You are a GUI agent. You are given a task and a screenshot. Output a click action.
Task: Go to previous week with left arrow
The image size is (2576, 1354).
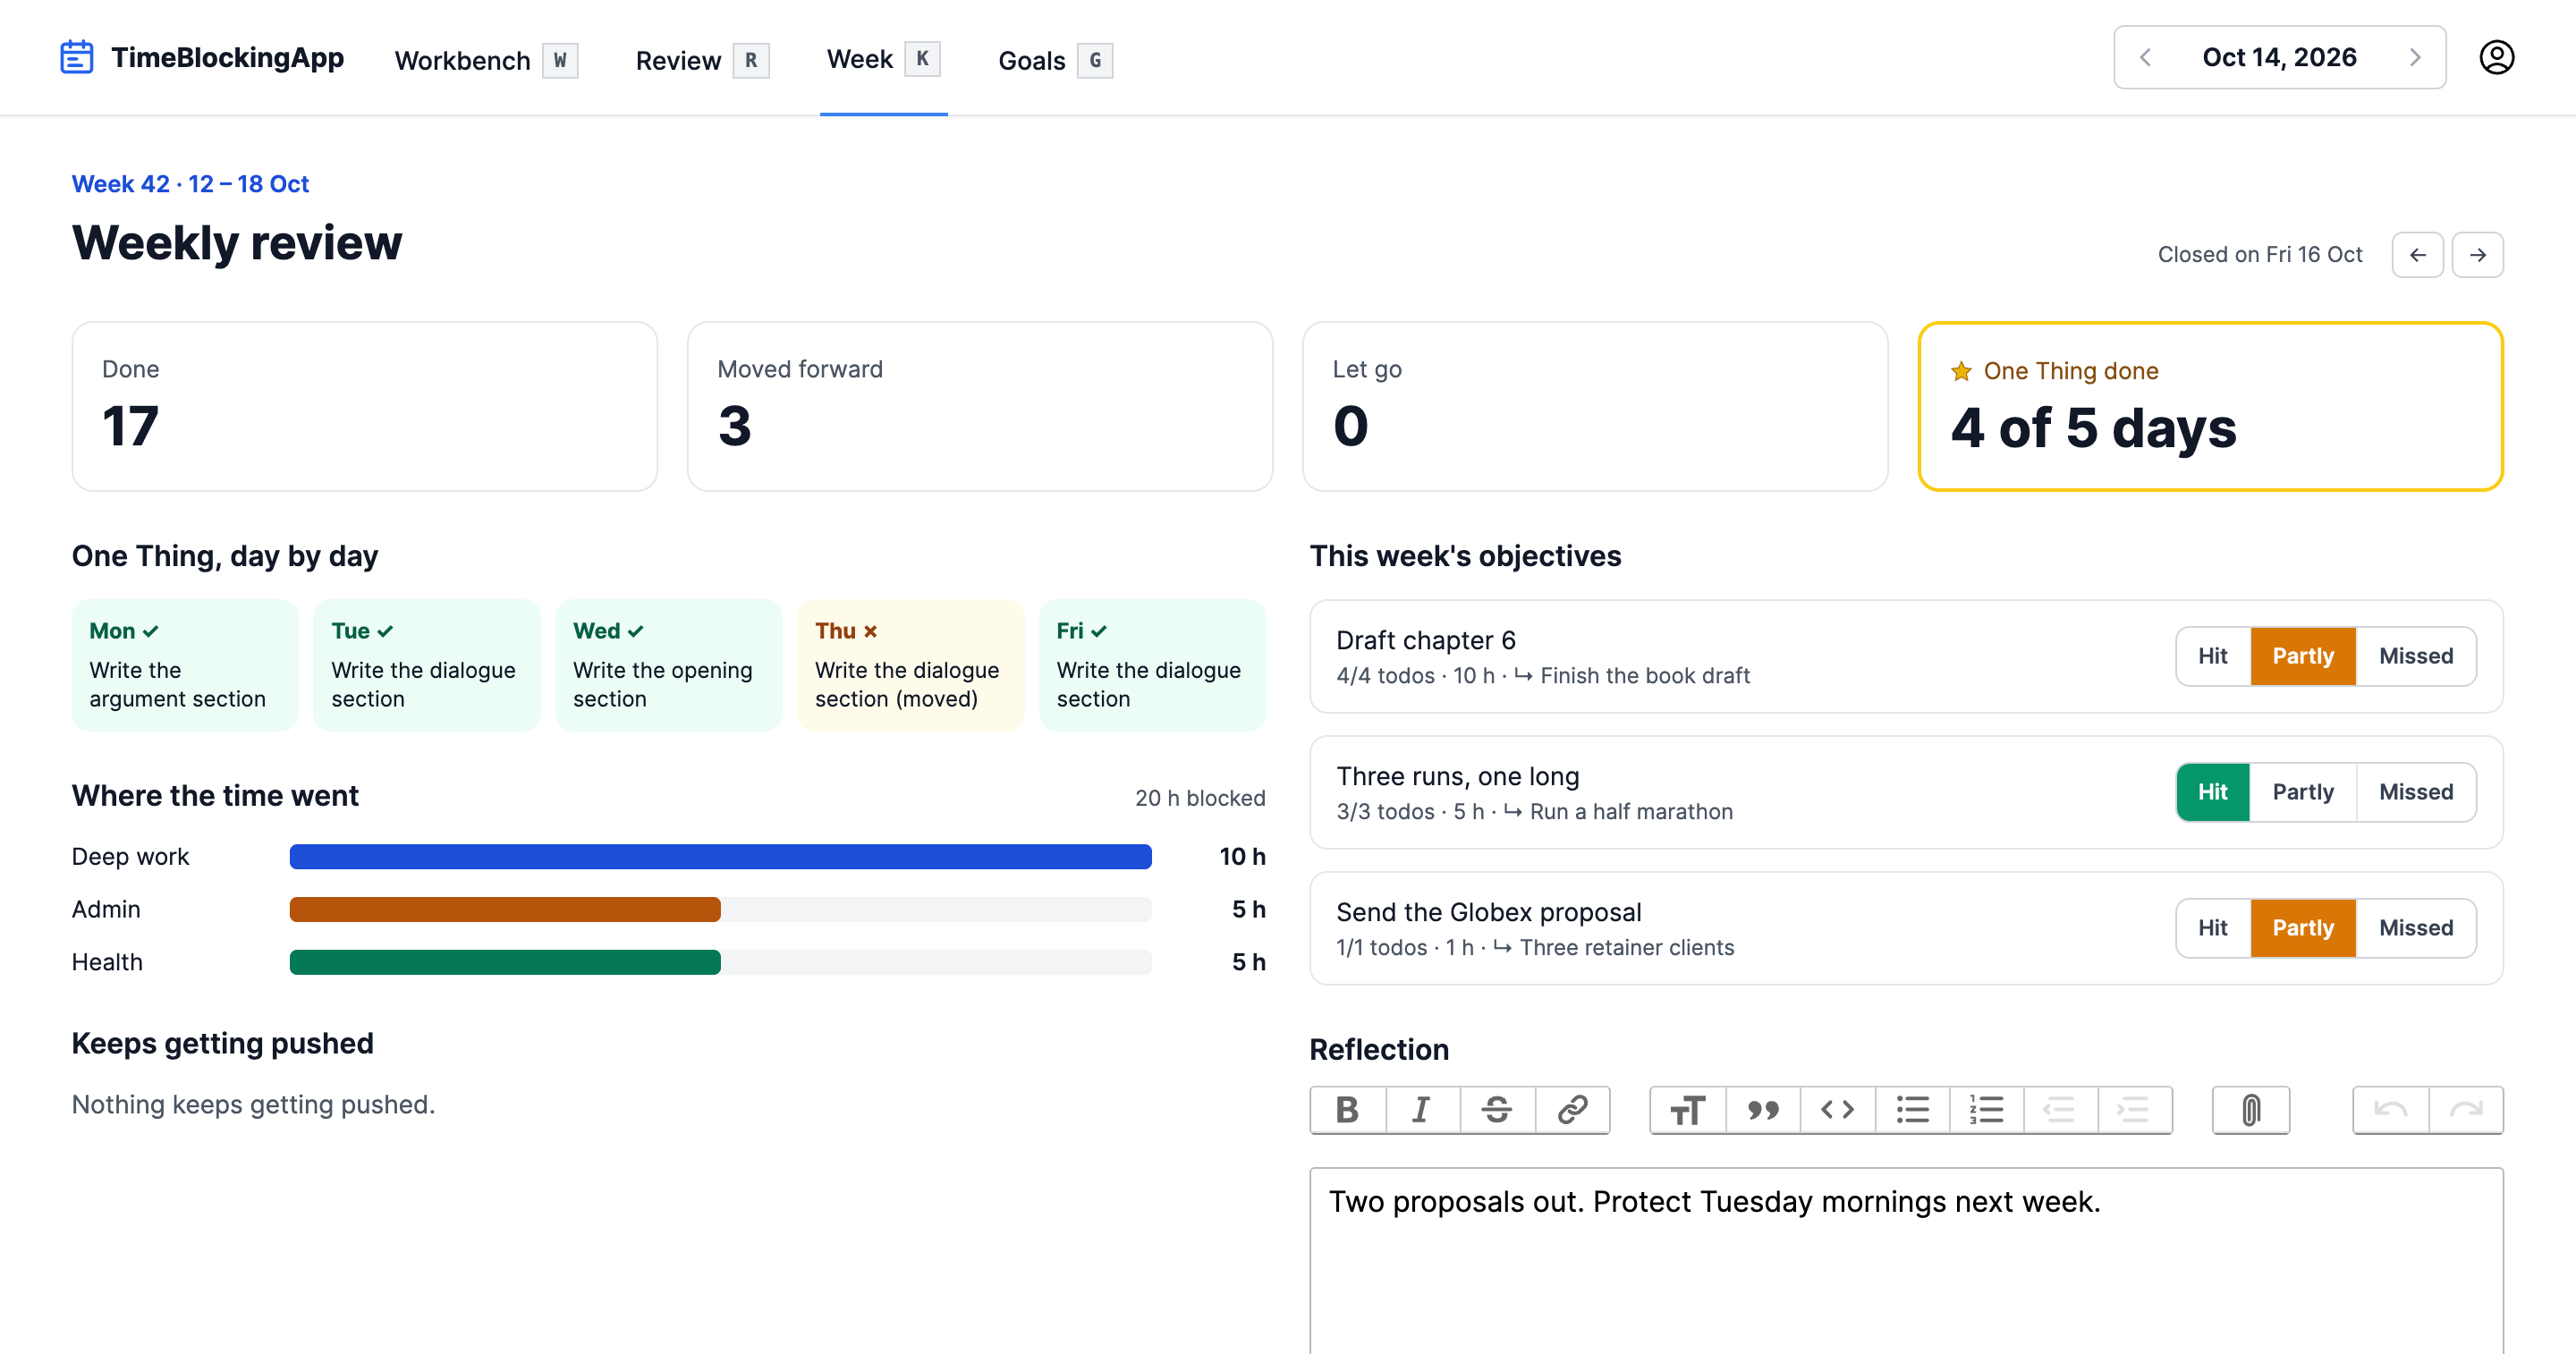tap(2417, 254)
